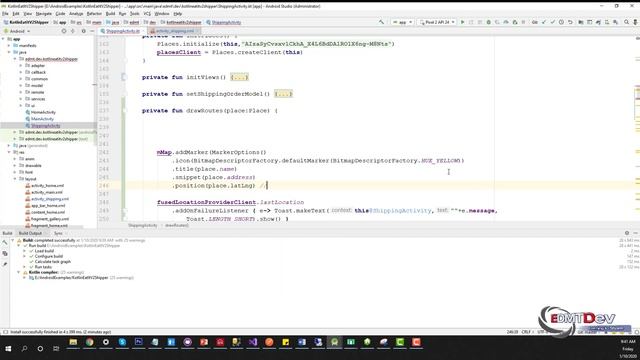
Task: Select the 'Run tasks' build row
Action: (43, 267)
